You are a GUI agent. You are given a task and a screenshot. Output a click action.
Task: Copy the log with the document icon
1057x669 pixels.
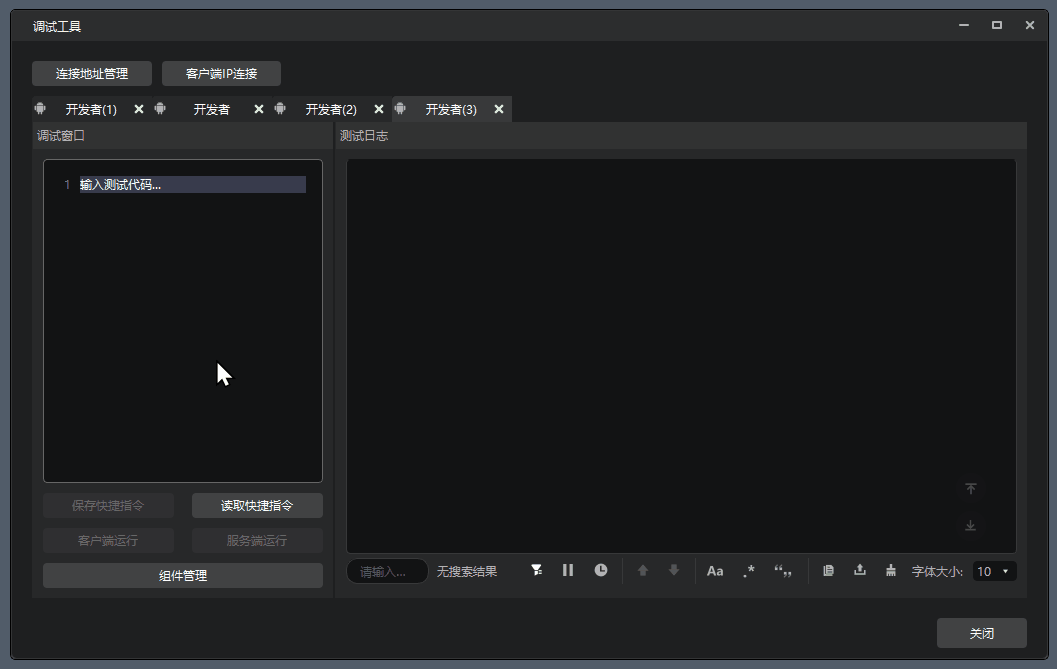coord(828,570)
